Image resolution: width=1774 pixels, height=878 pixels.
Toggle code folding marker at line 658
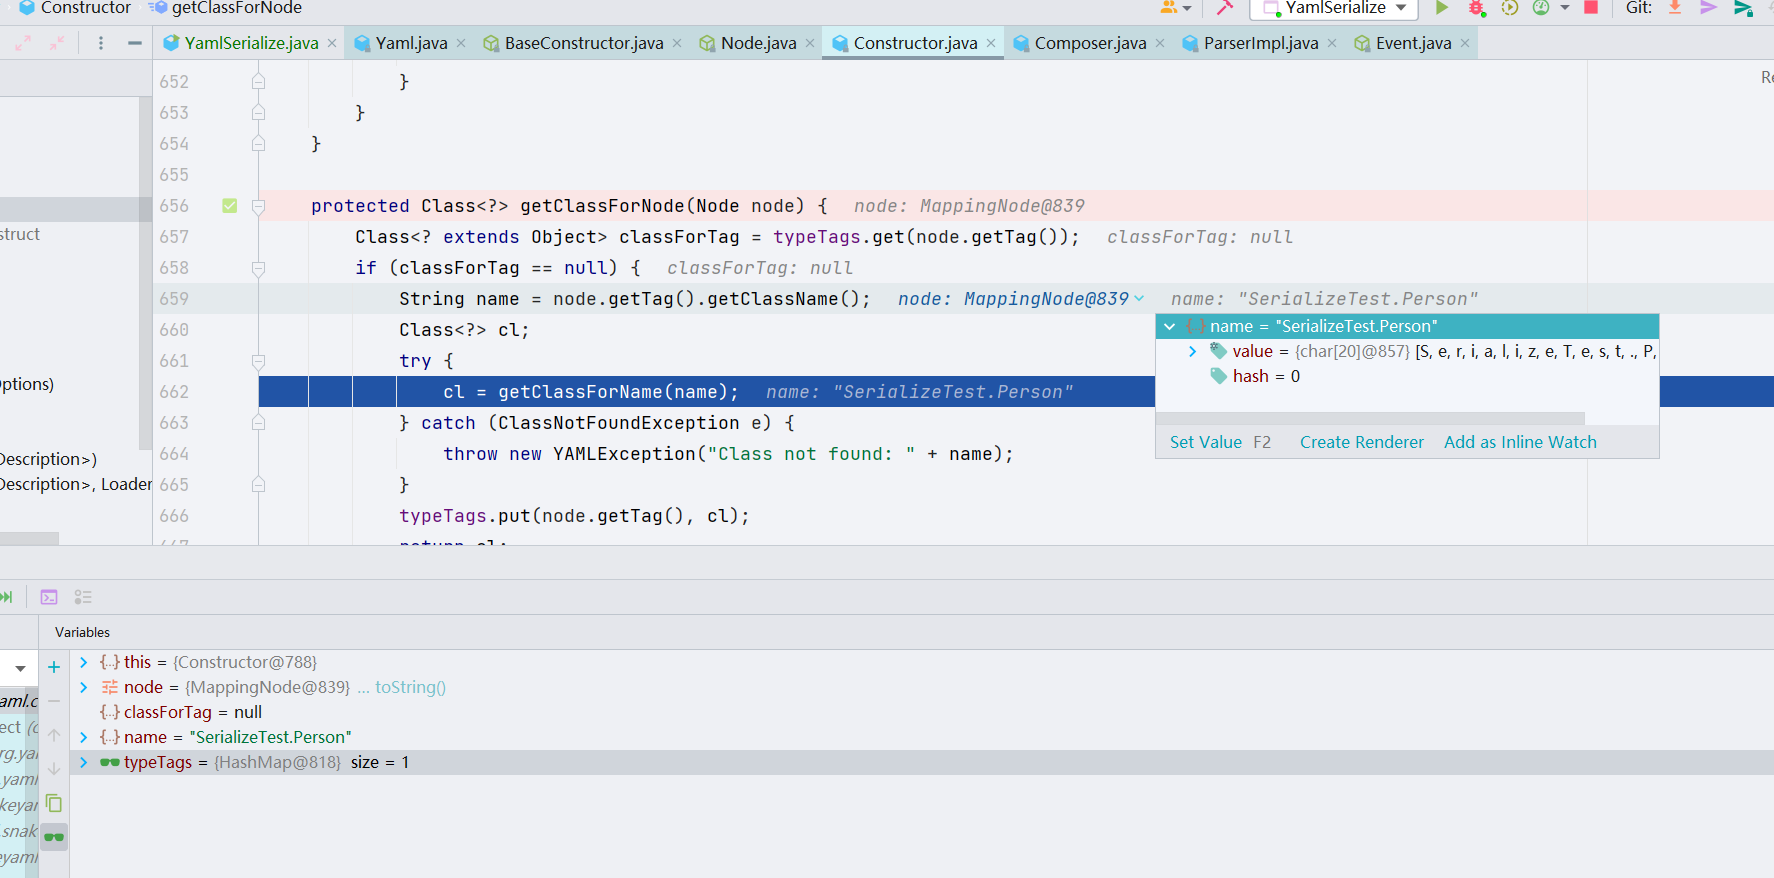pos(258,268)
